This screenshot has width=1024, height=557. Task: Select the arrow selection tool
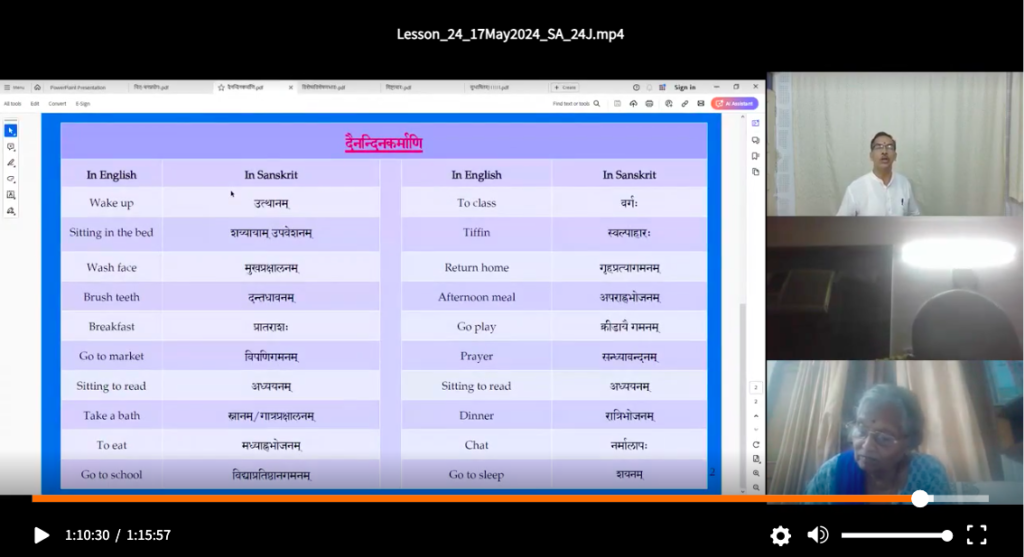[x=11, y=130]
